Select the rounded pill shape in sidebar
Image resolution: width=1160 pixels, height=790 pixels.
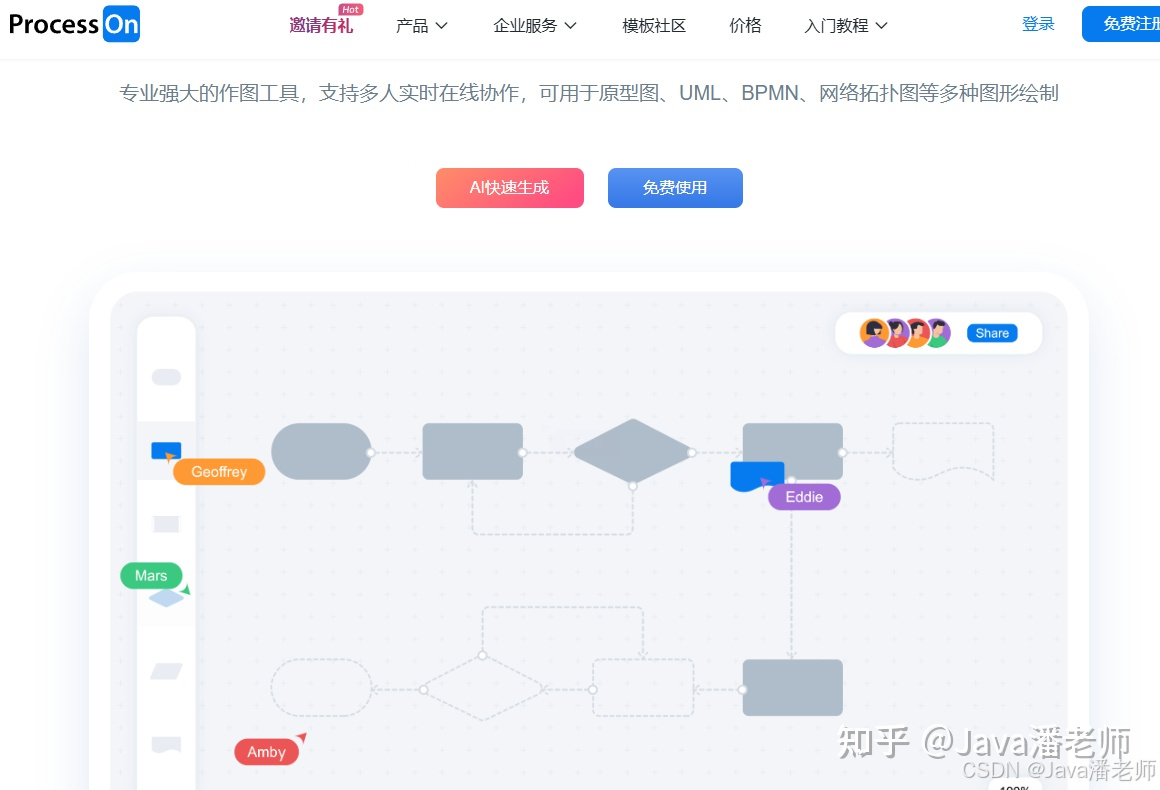pyautogui.click(x=166, y=377)
